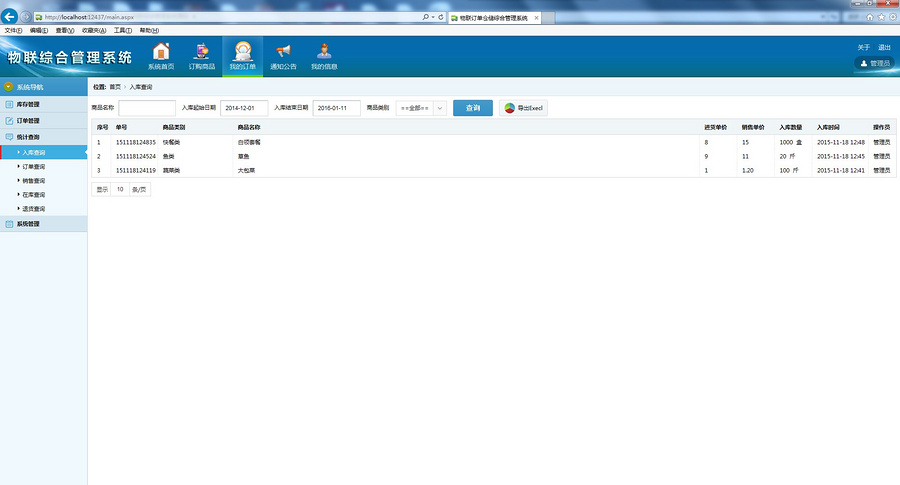900x485 pixels.
Task: Open 我的信息 person icon
Action: pos(324,56)
